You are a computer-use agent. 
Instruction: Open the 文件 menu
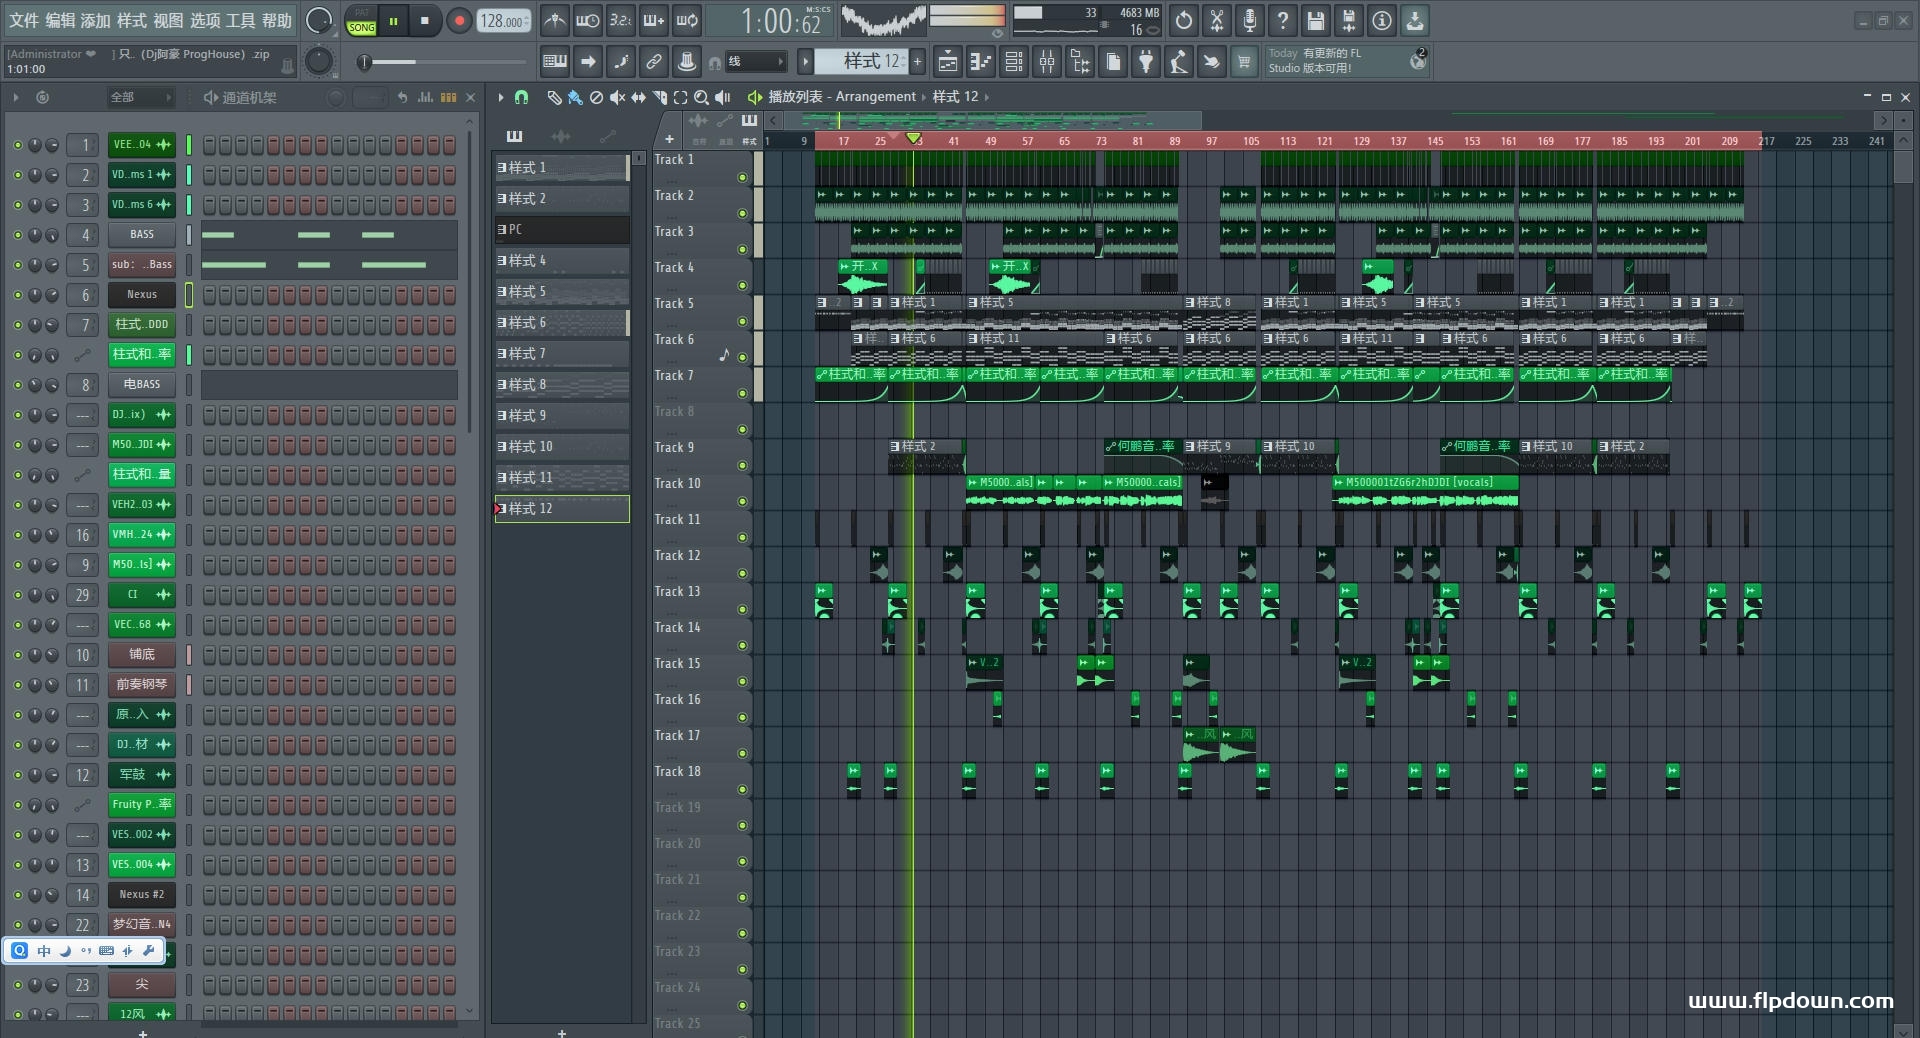(x=24, y=21)
